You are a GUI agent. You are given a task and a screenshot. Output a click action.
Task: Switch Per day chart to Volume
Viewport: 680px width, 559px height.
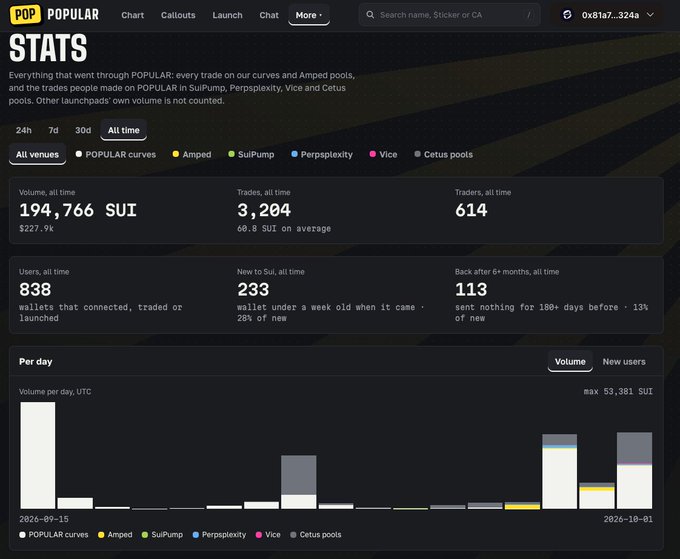570,361
